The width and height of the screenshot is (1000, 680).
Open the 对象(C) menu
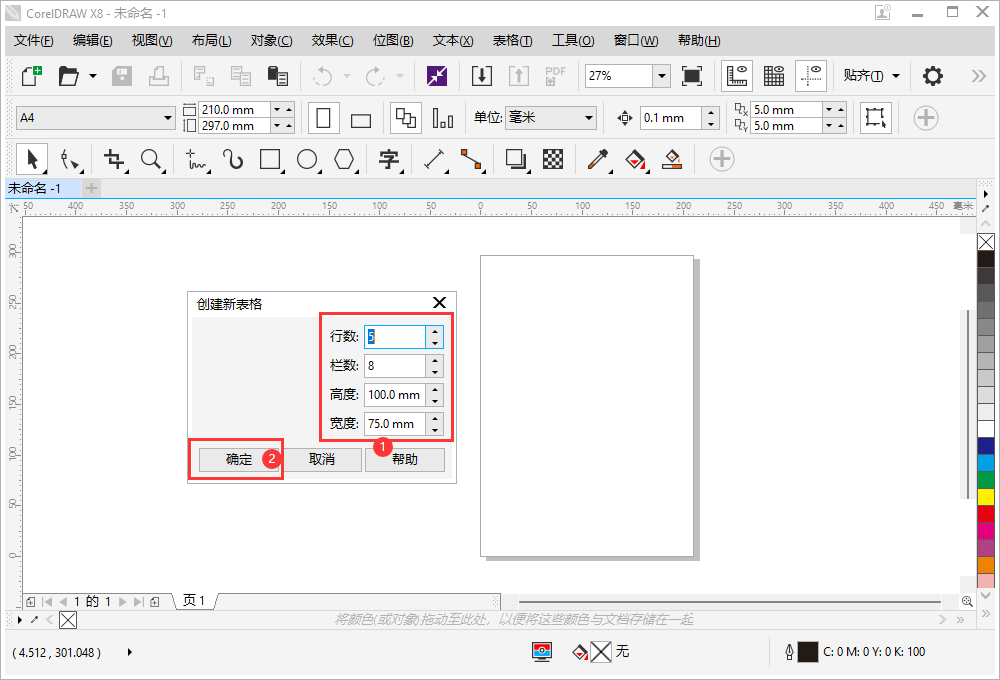272,40
